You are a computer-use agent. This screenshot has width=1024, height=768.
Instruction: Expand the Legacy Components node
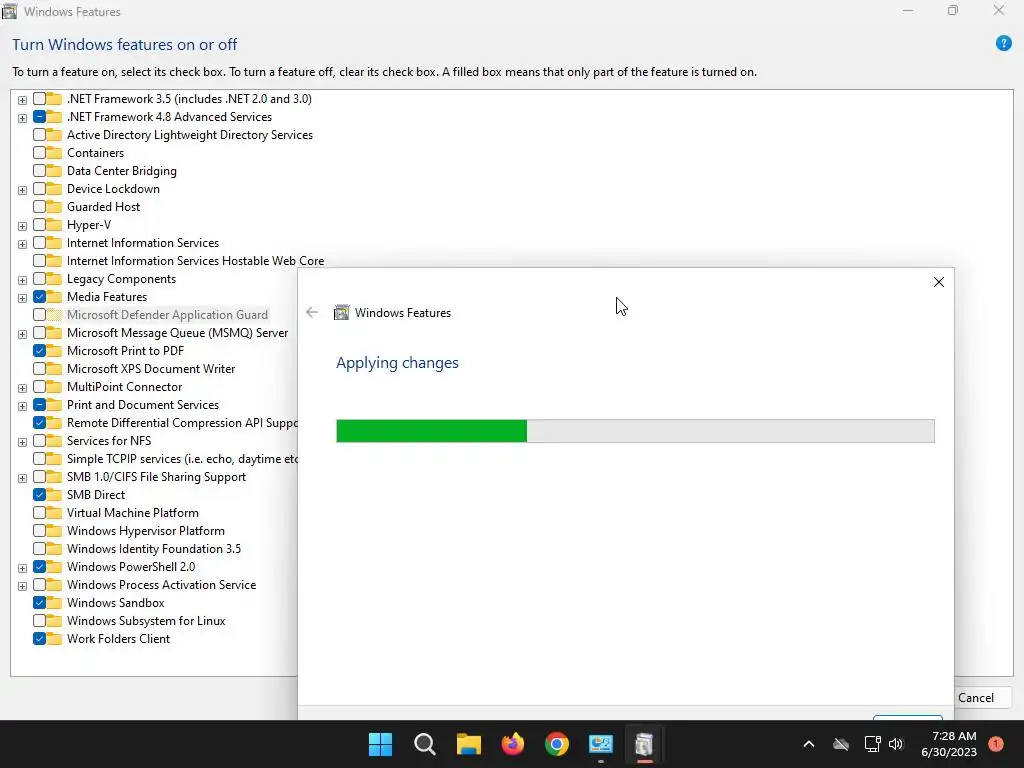pyautogui.click(x=22, y=280)
